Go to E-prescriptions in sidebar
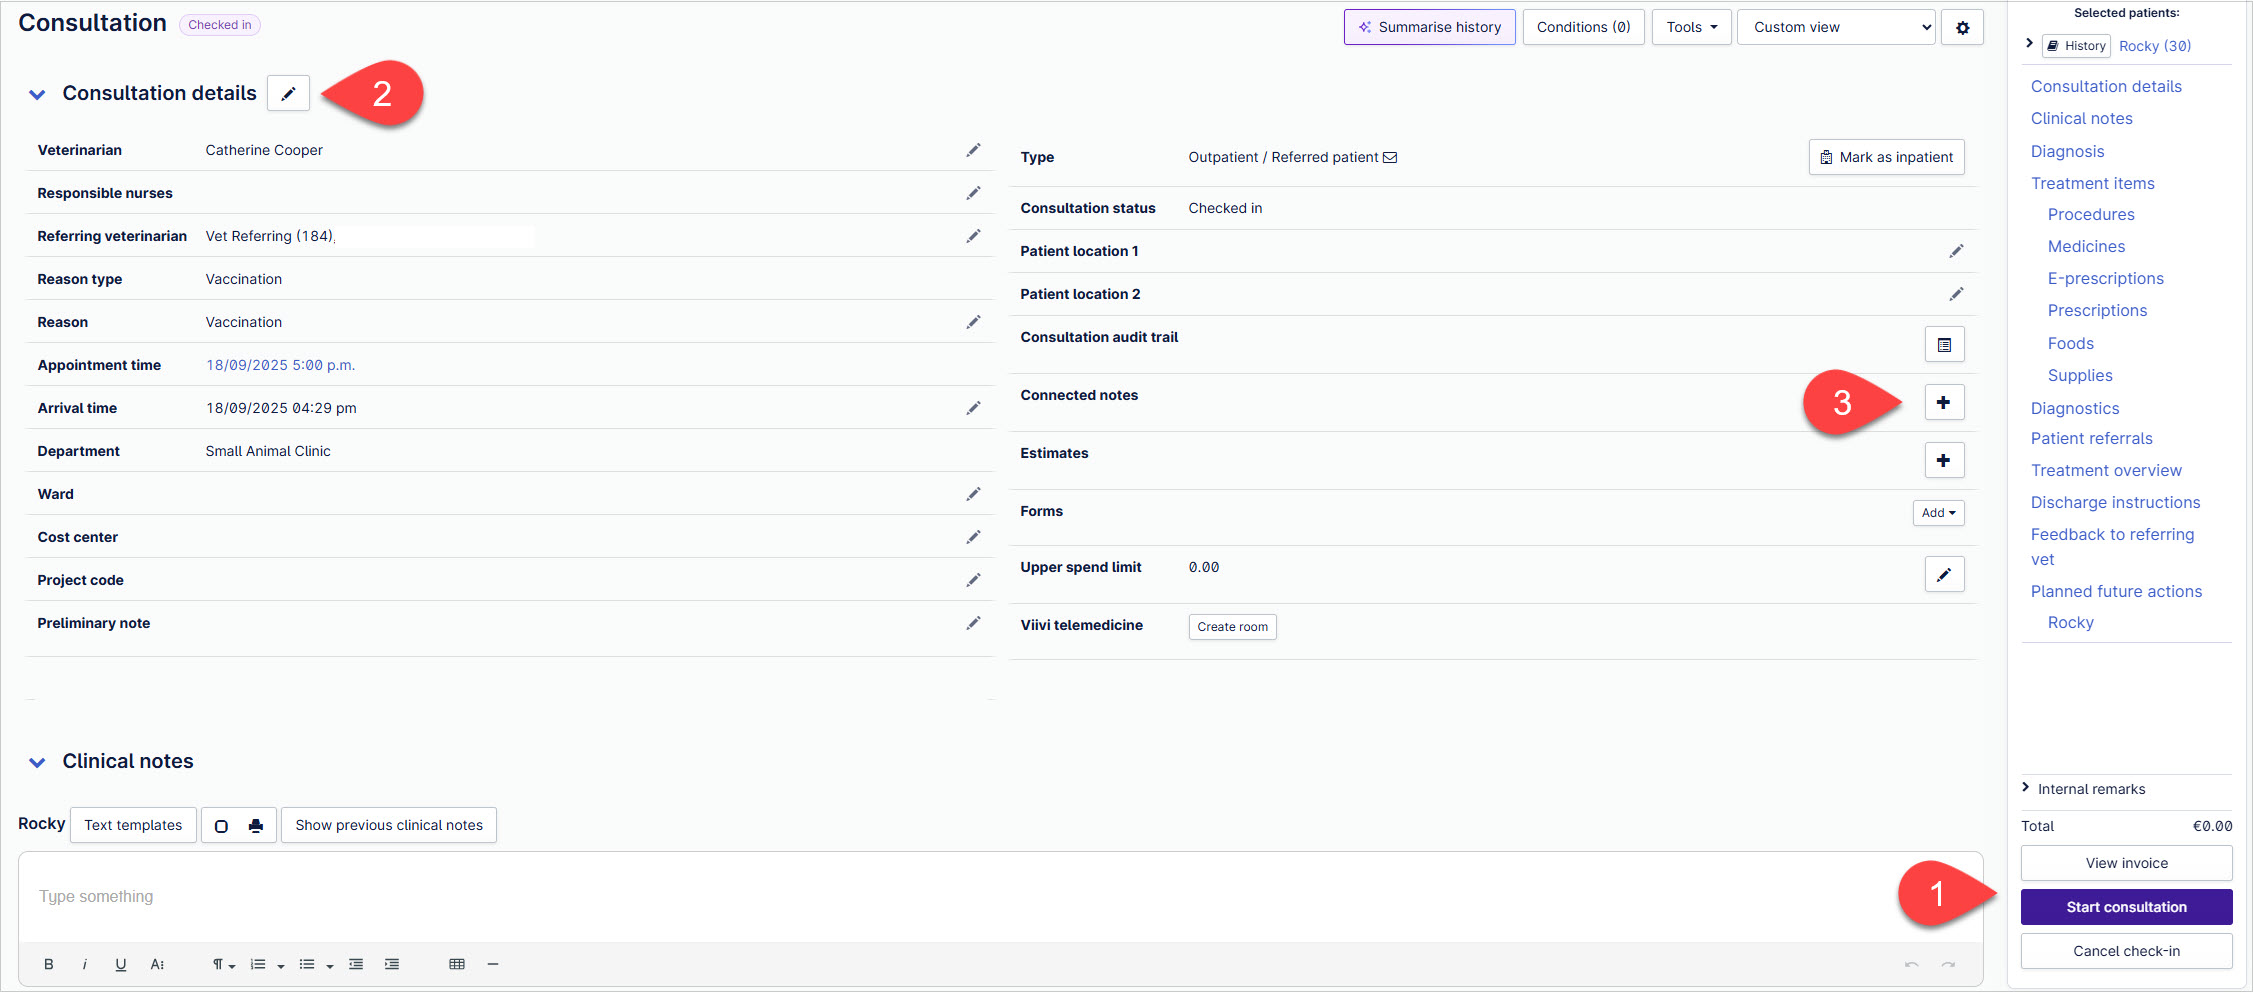 click(x=2105, y=278)
